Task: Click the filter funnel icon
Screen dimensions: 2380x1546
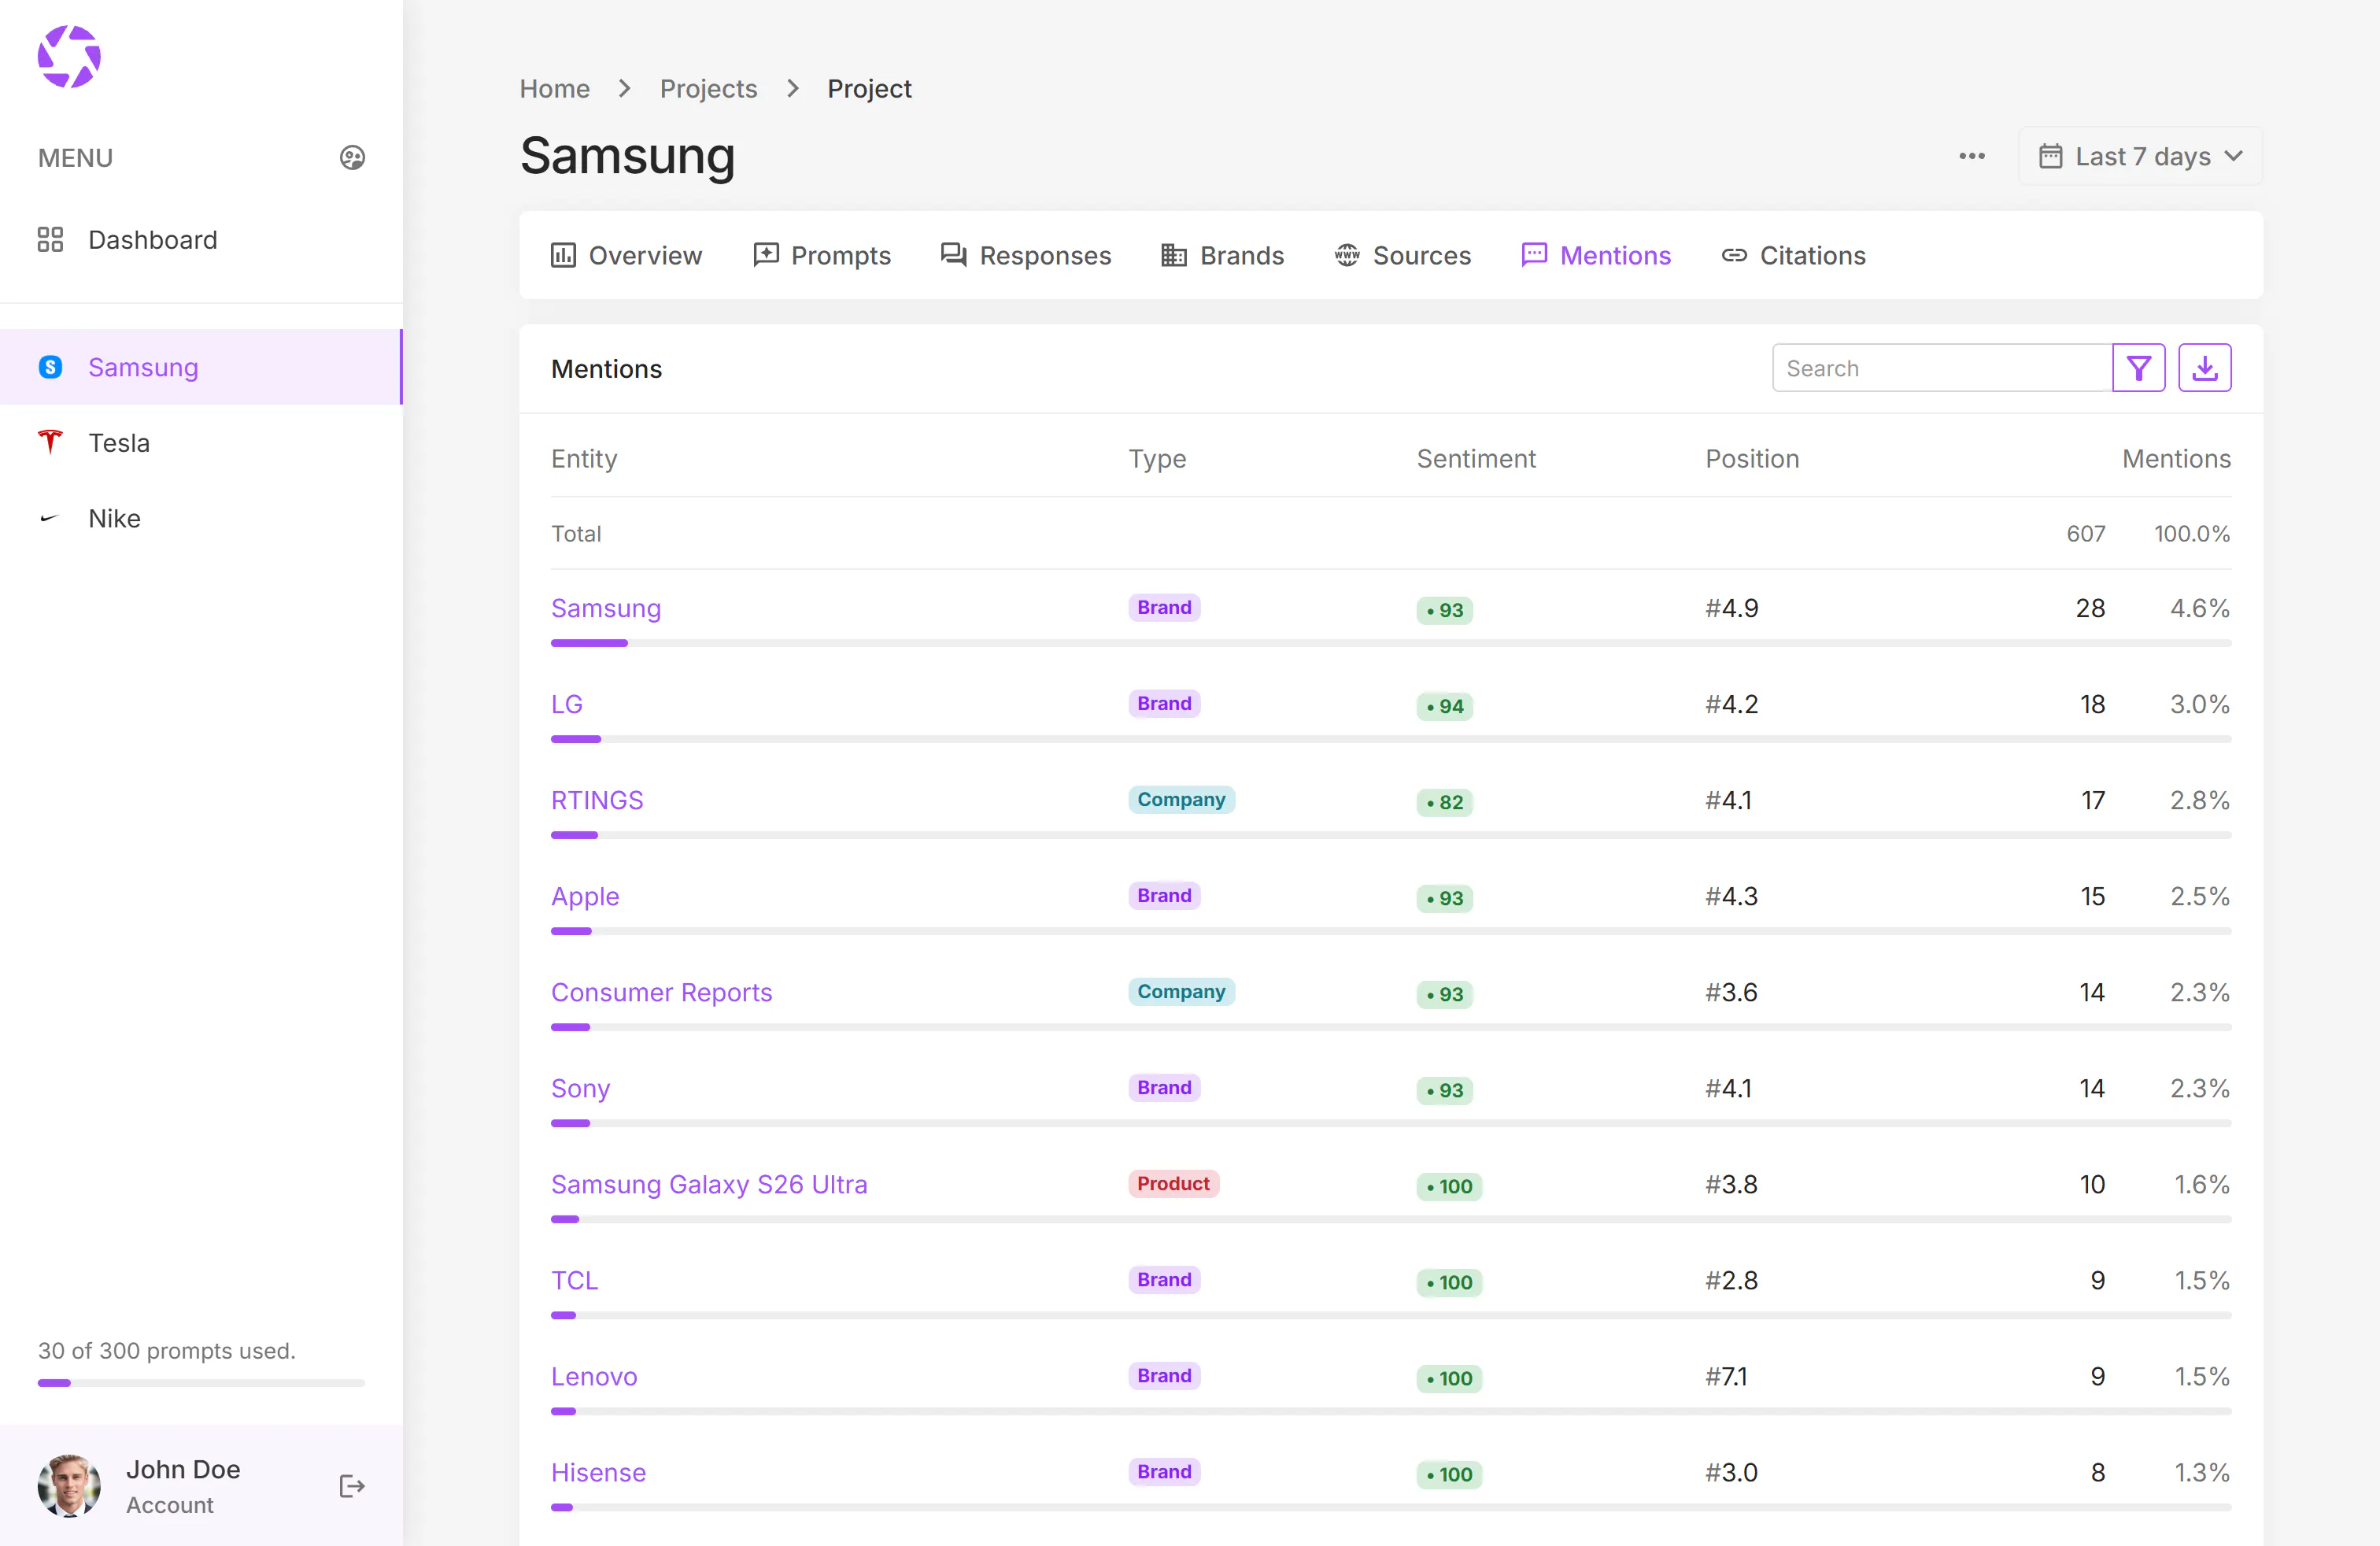Action: coord(2138,368)
